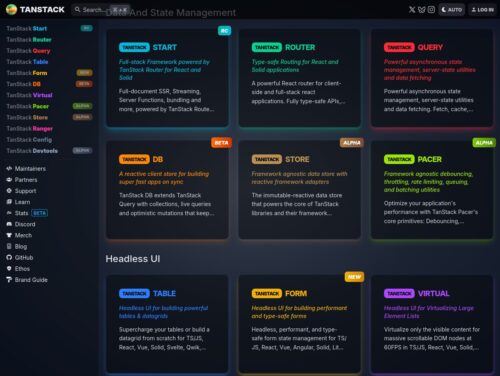
Task: Open the X (Twitter) social icon
Action: [x=412, y=10]
